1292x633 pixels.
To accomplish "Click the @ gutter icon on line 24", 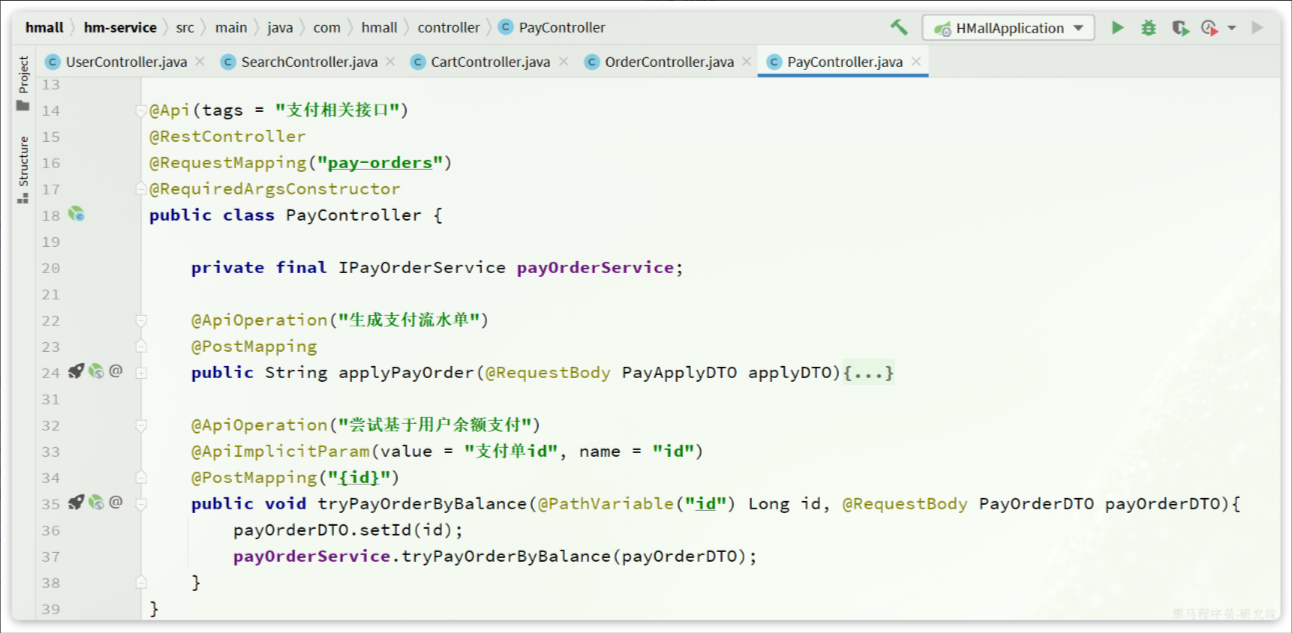I will click(x=116, y=371).
